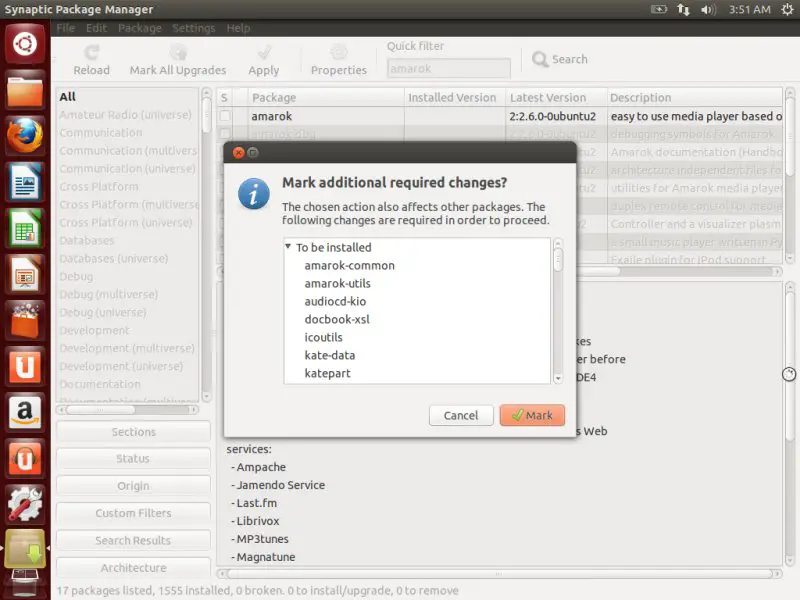
Task: Close the Mark additional changes dialog
Action: click(x=238, y=153)
